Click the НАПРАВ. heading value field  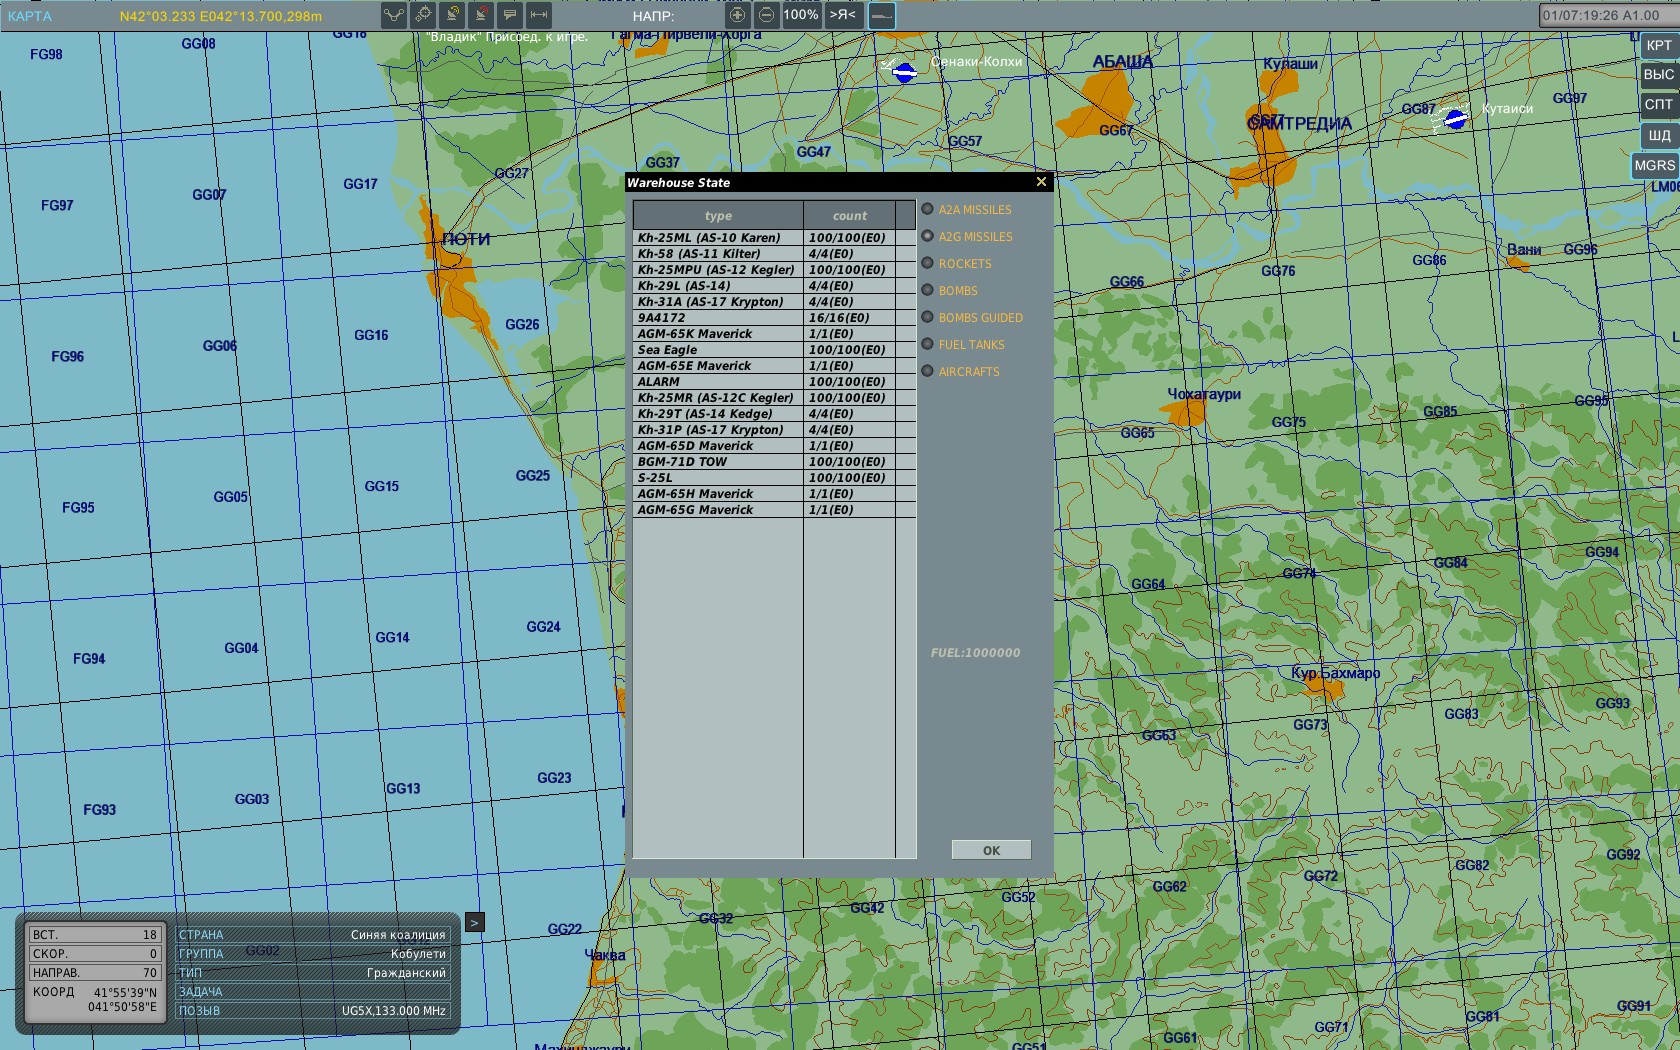pyautogui.click(x=95, y=973)
